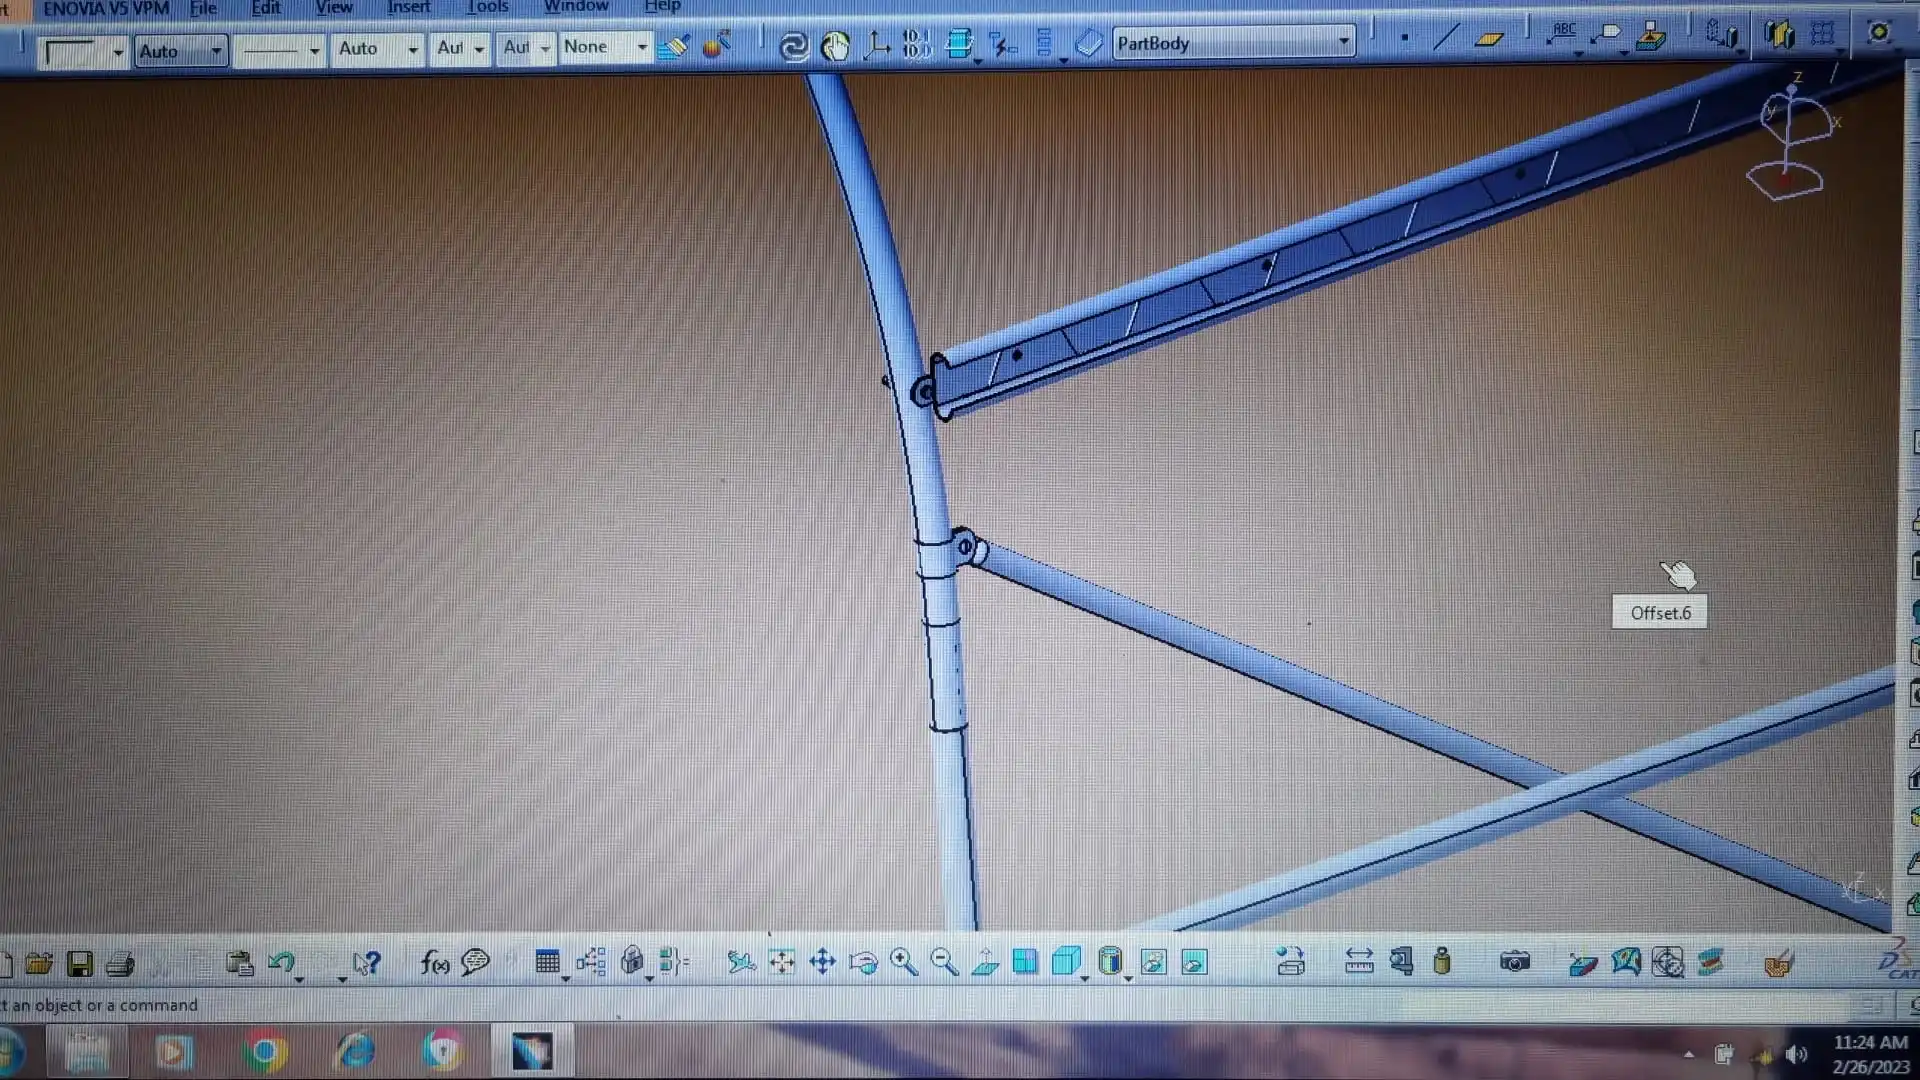Open the Design Table grid icon
Image resolution: width=1920 pixels, height=1080 pixels.
[x=547, y=962]
